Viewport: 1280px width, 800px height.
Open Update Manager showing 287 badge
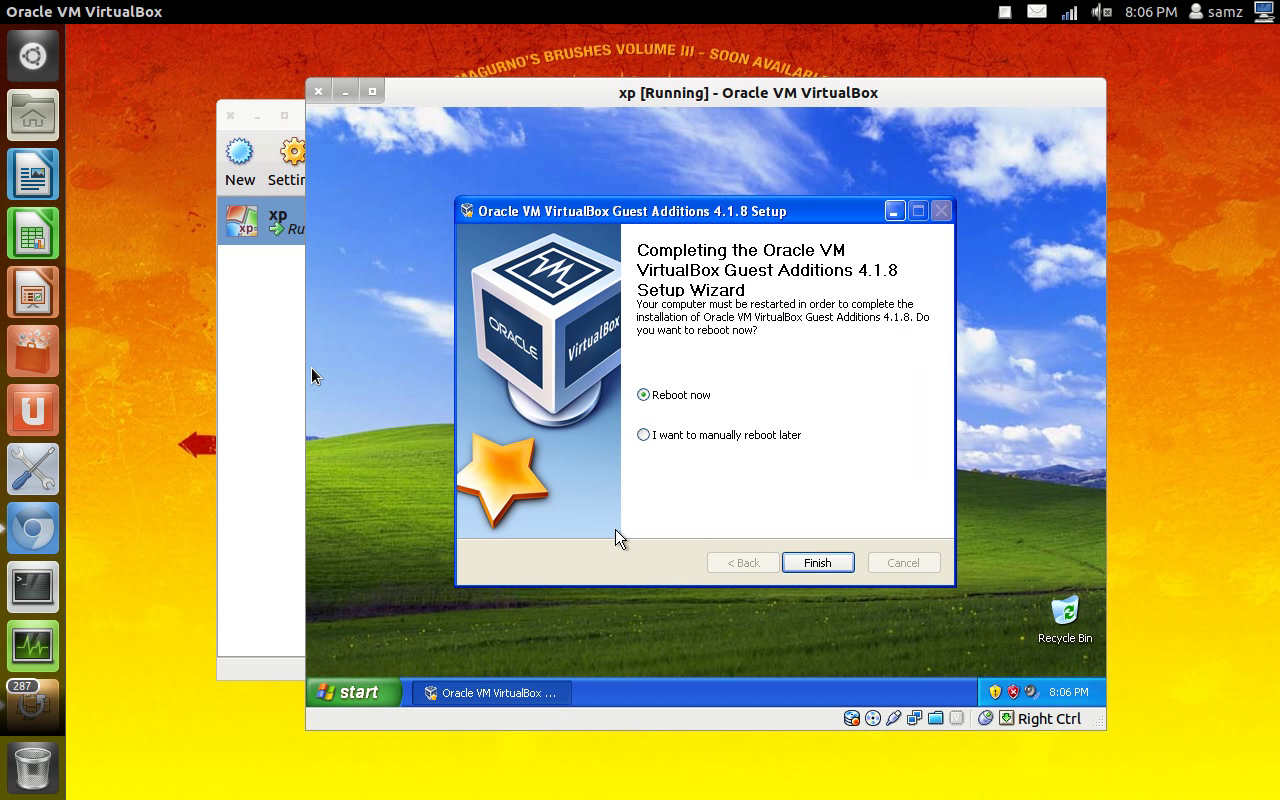(33, 704)
